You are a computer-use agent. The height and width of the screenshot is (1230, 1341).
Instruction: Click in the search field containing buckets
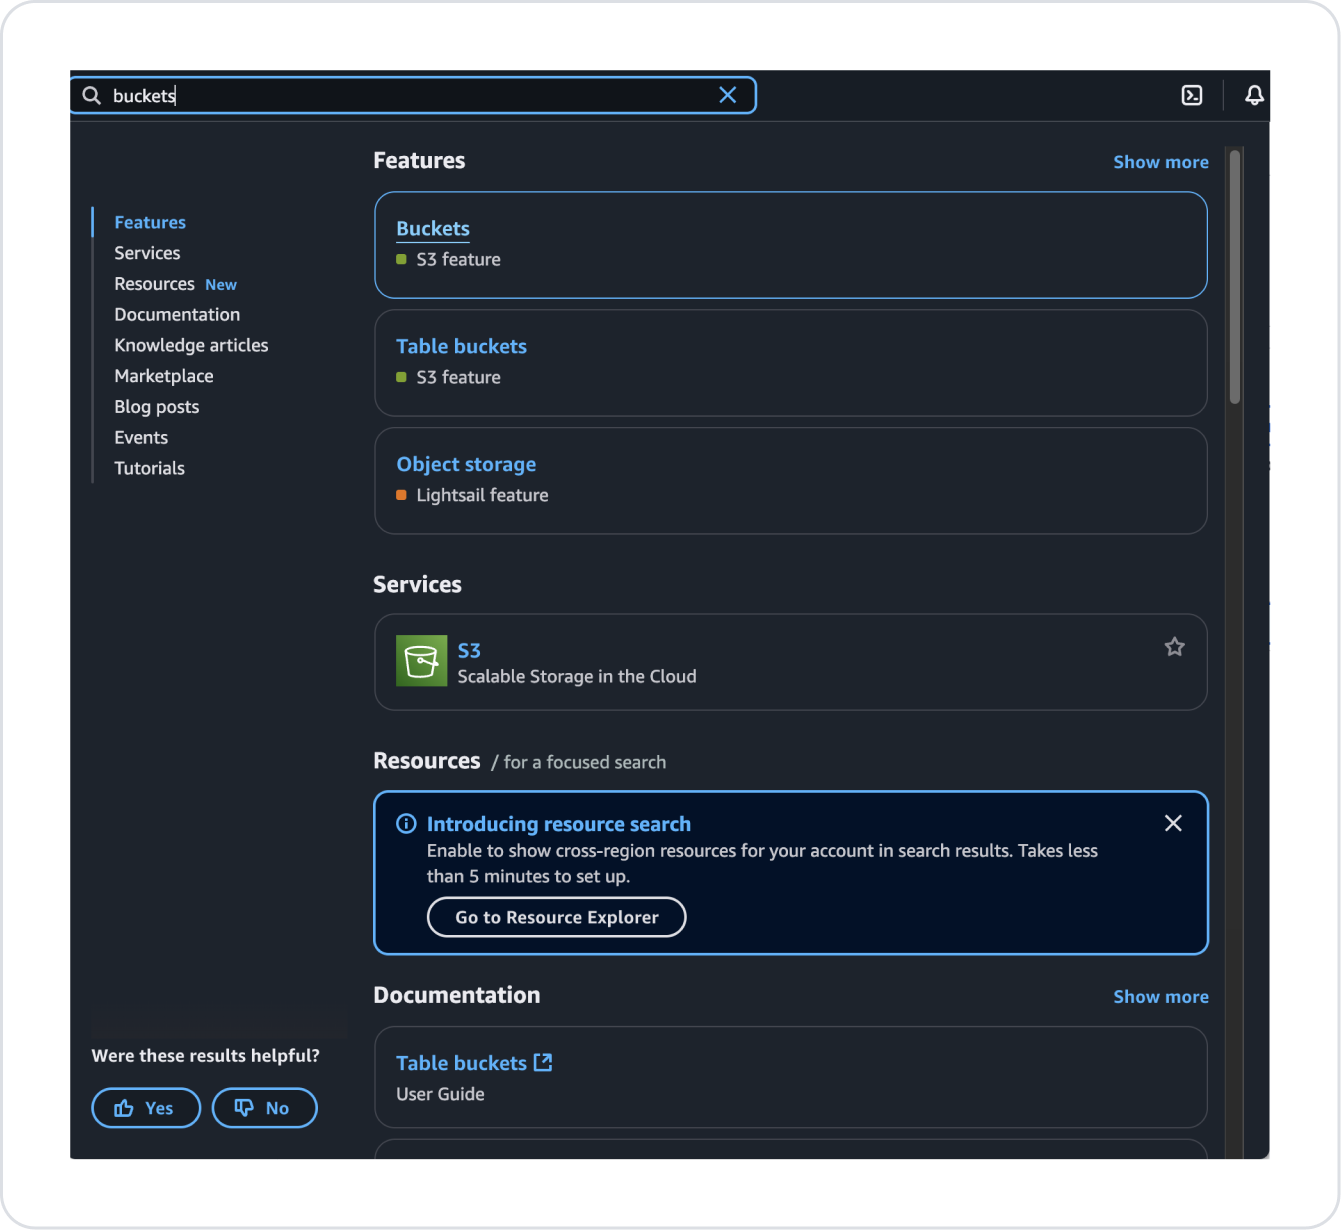(413, 95)
